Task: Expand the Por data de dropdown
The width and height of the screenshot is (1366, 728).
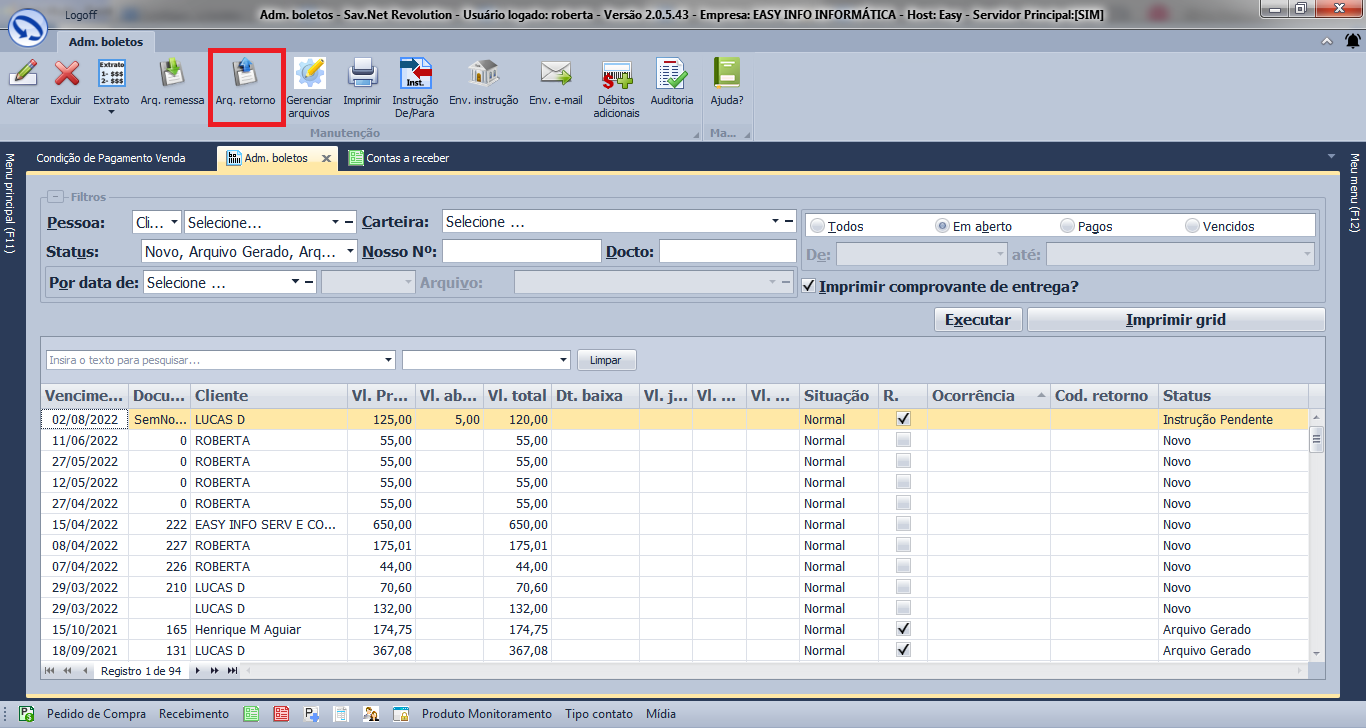Action: pos(296,283)
